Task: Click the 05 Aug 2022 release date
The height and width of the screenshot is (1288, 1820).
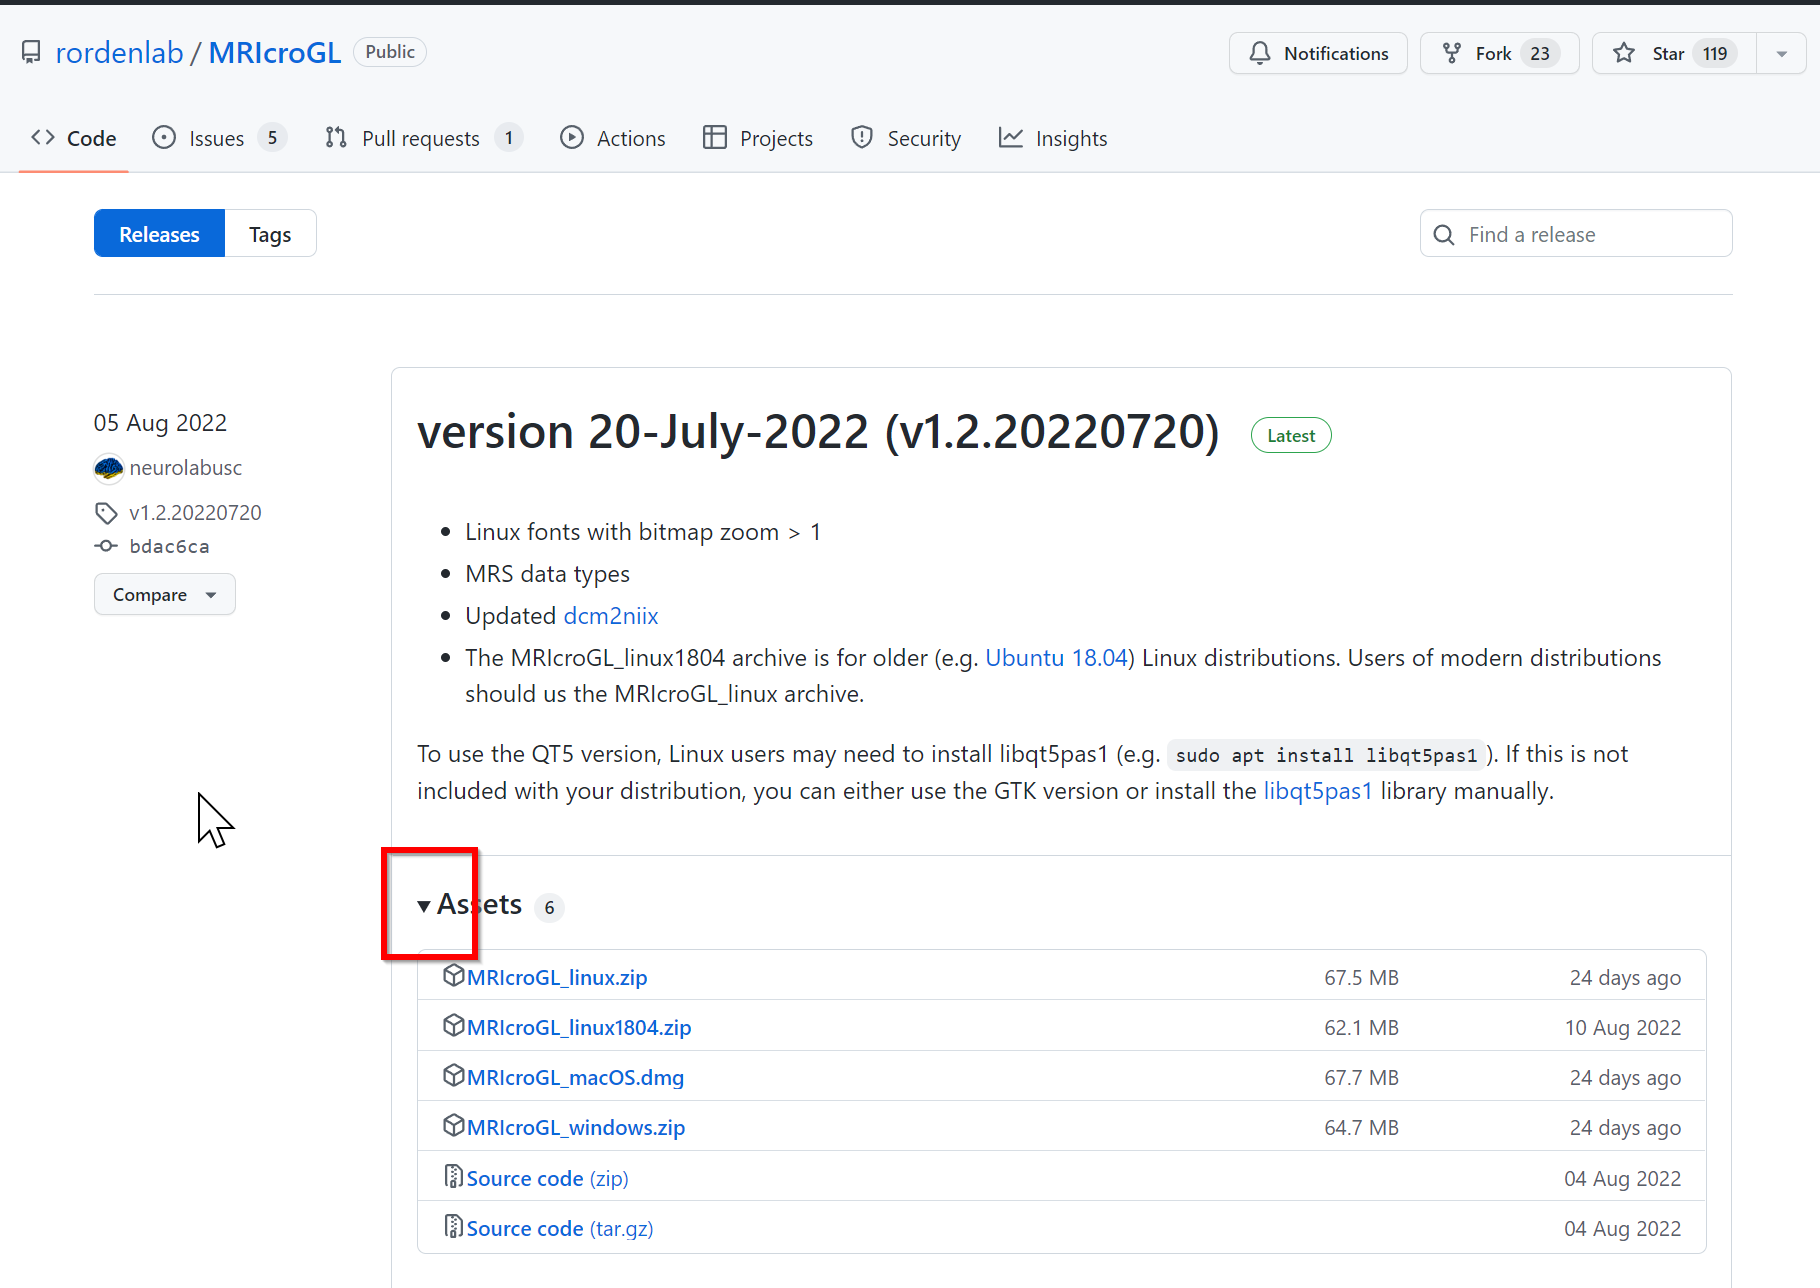Action: (x=160, y=423)
